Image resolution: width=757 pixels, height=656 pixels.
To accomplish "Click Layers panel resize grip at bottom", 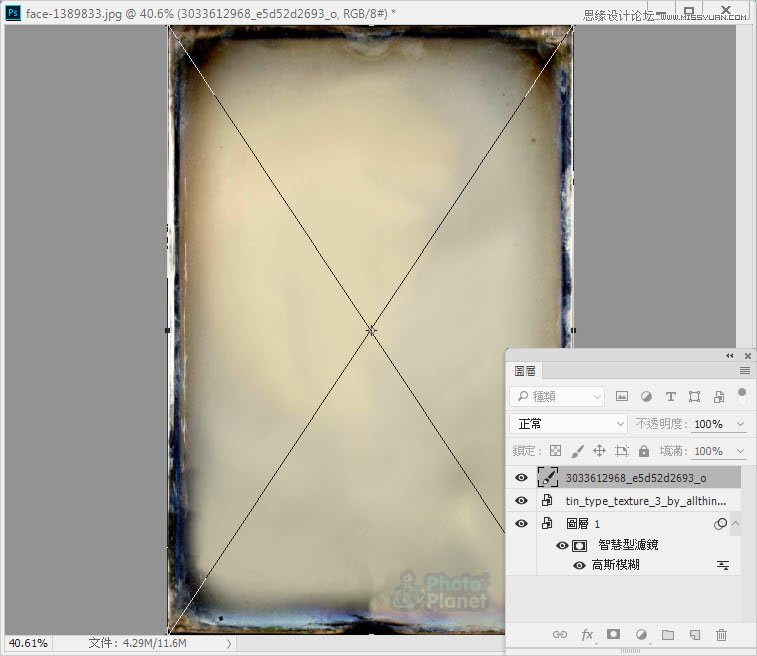I will (x=631, y=651).
